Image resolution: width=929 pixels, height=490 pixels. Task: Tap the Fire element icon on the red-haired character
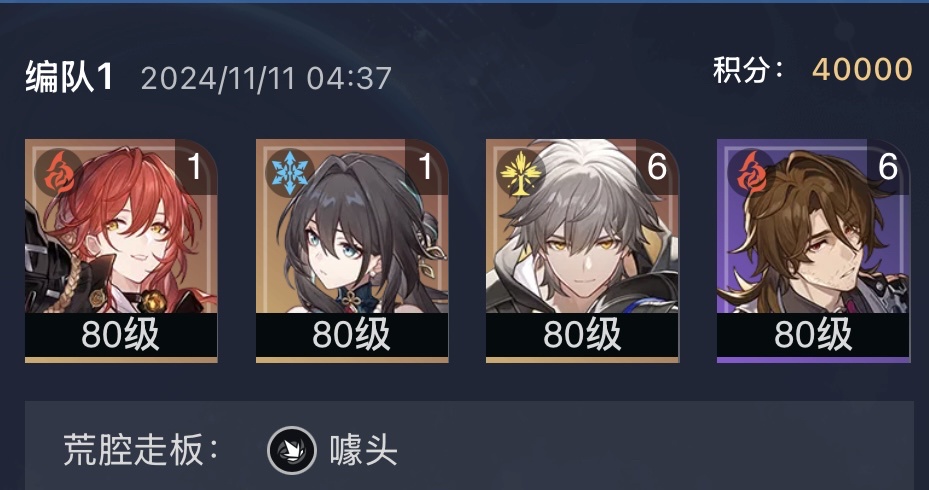(x=59, y=172)
